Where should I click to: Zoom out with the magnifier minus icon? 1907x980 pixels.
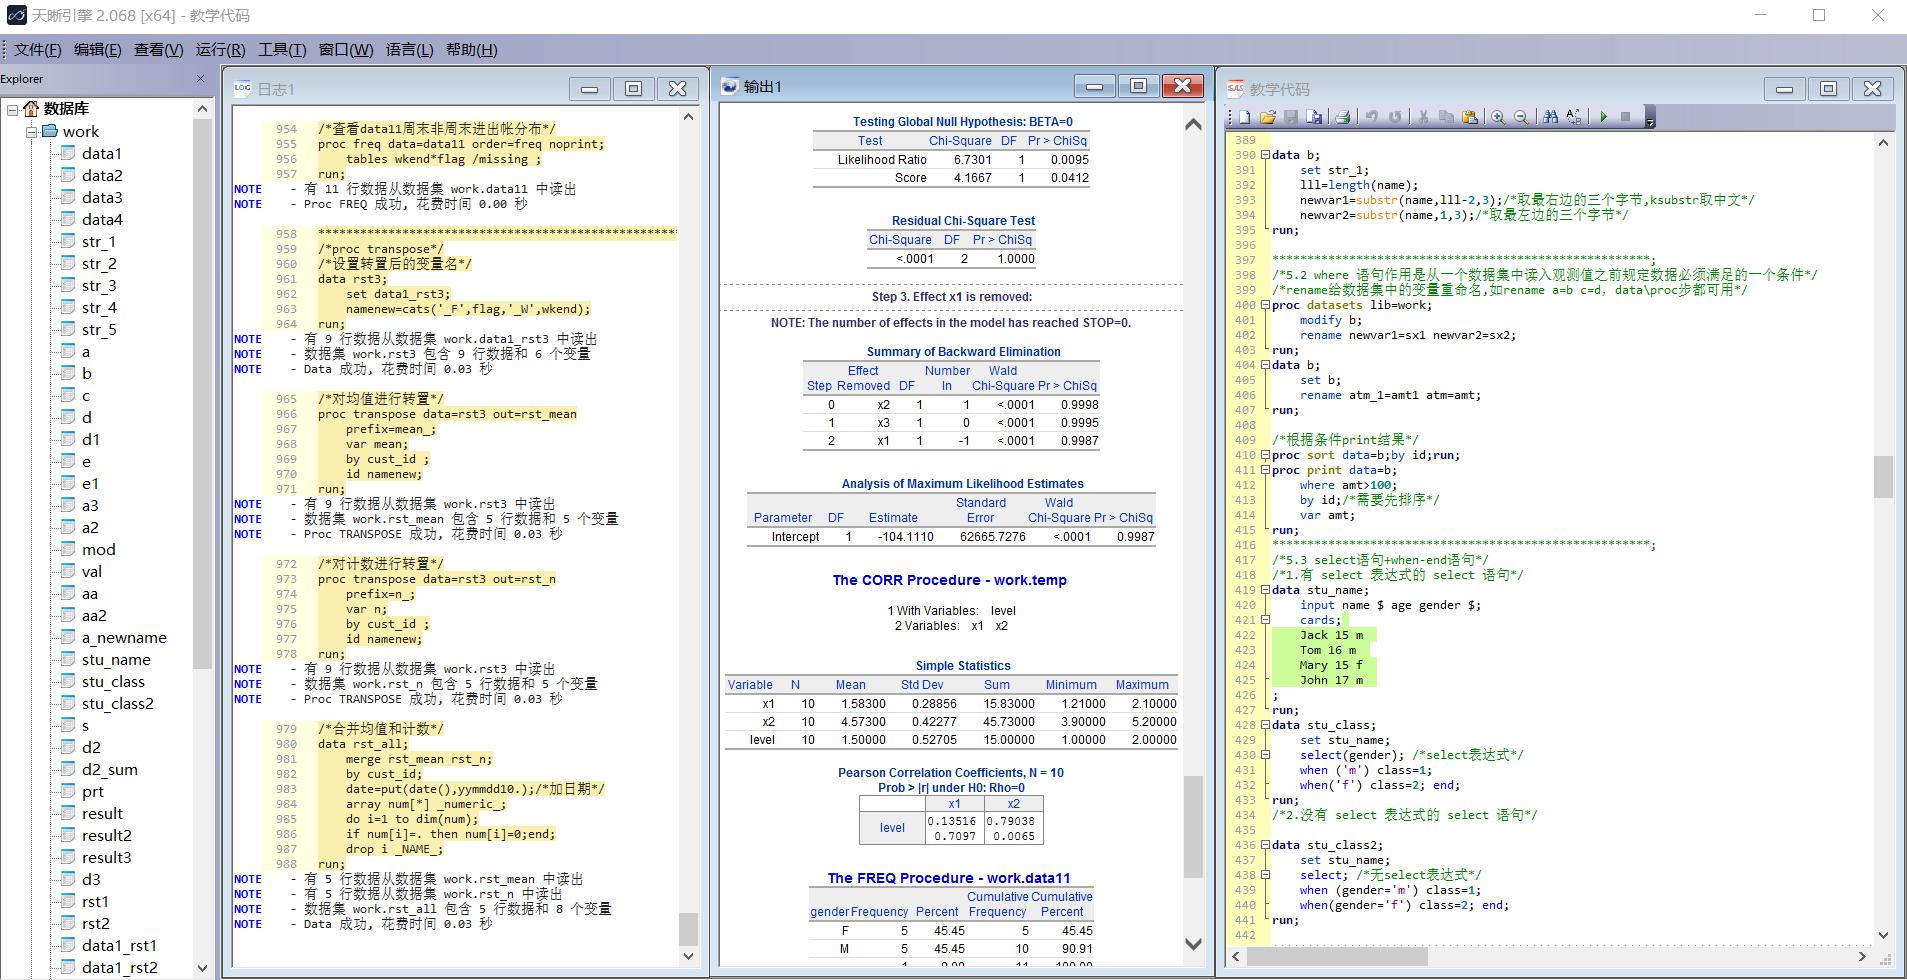tap(1521, 117)
